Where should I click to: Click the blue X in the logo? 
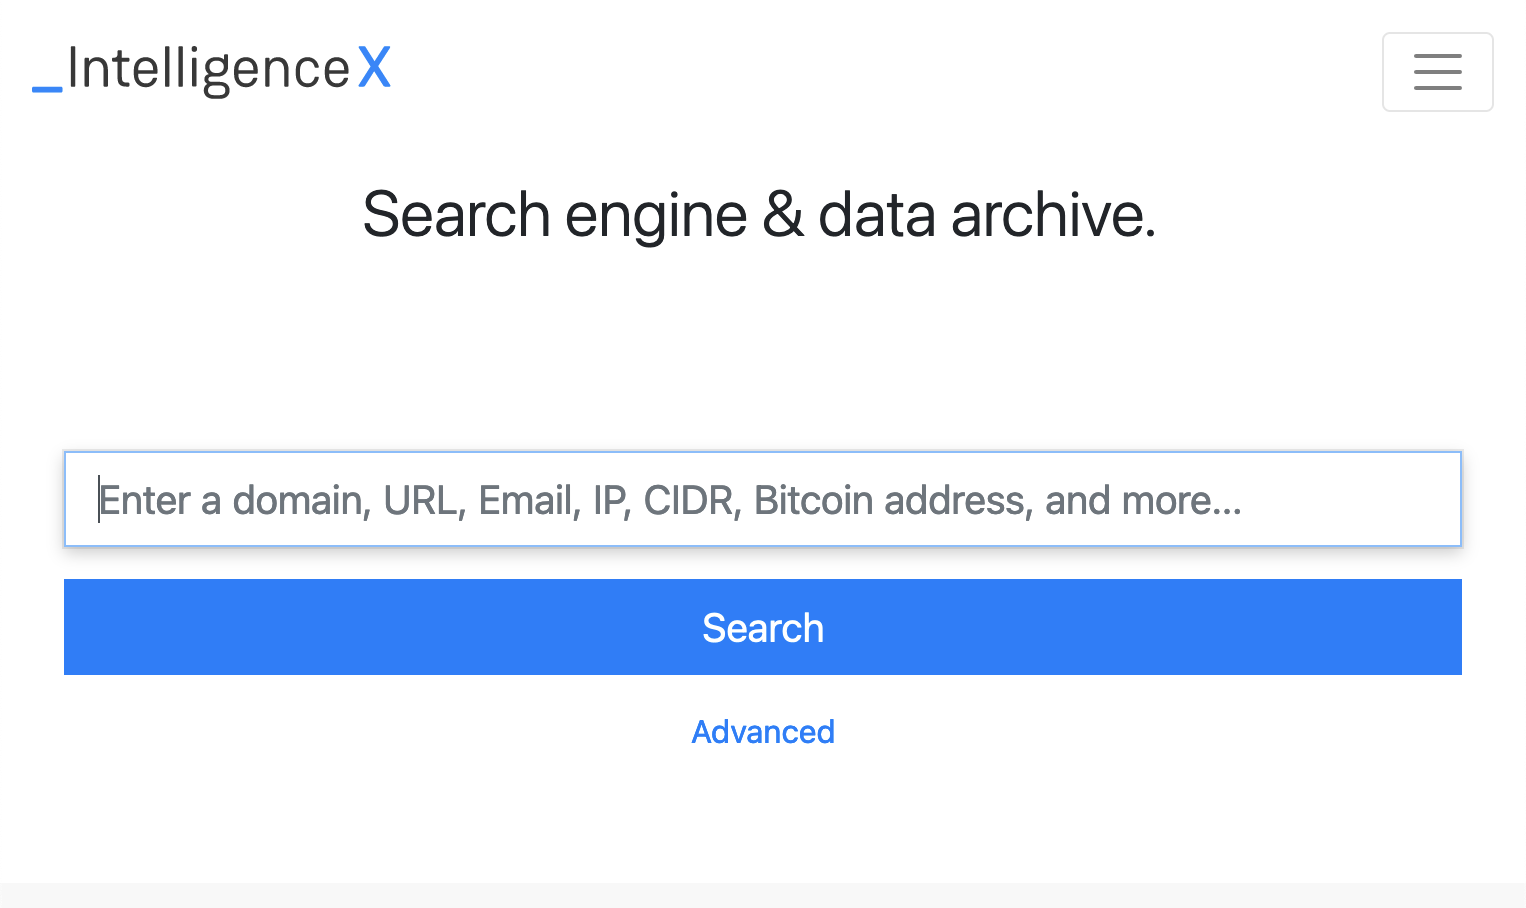coord(374,69)
